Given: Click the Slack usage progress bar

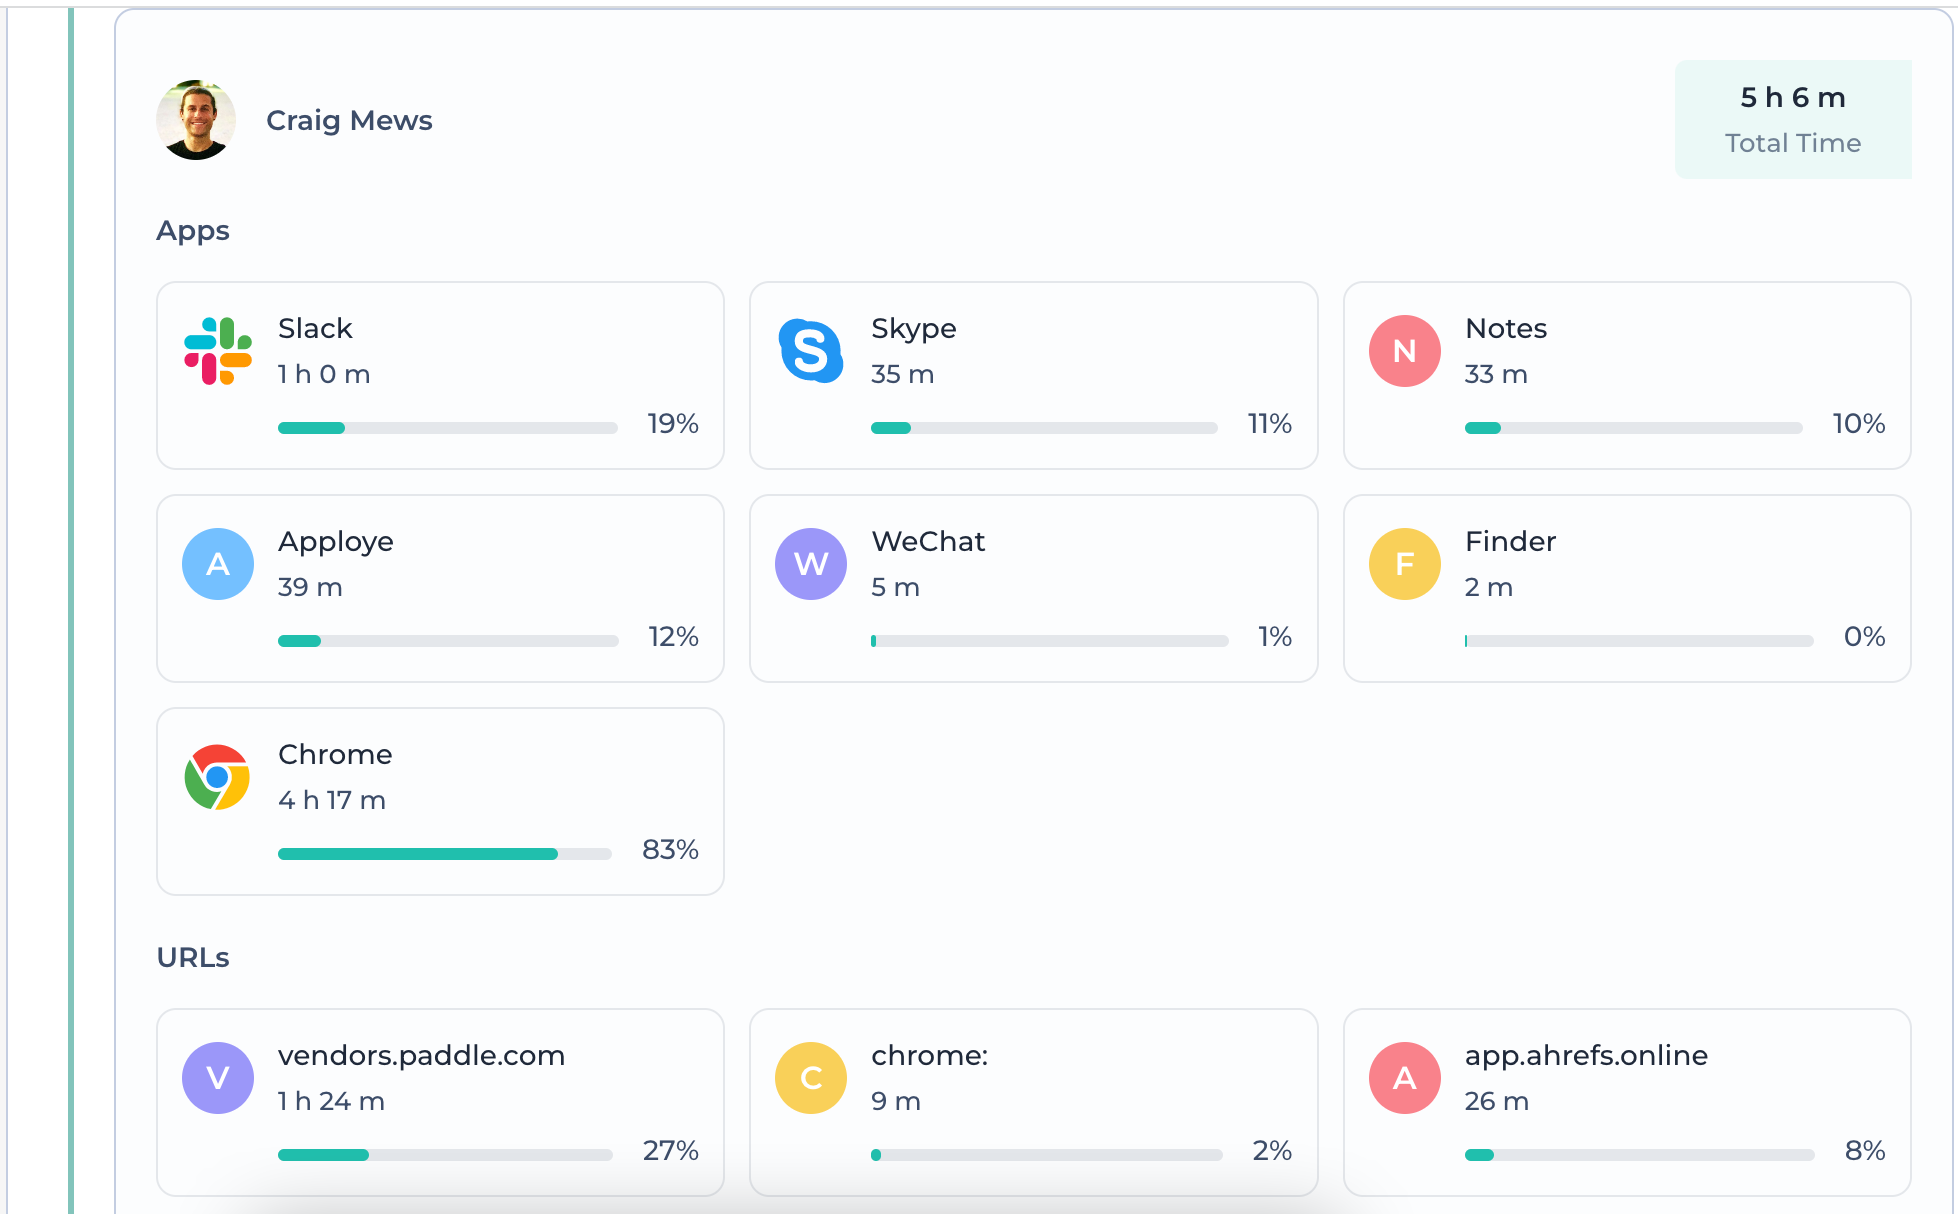Looking at the screenshot, I should [448, 428].
